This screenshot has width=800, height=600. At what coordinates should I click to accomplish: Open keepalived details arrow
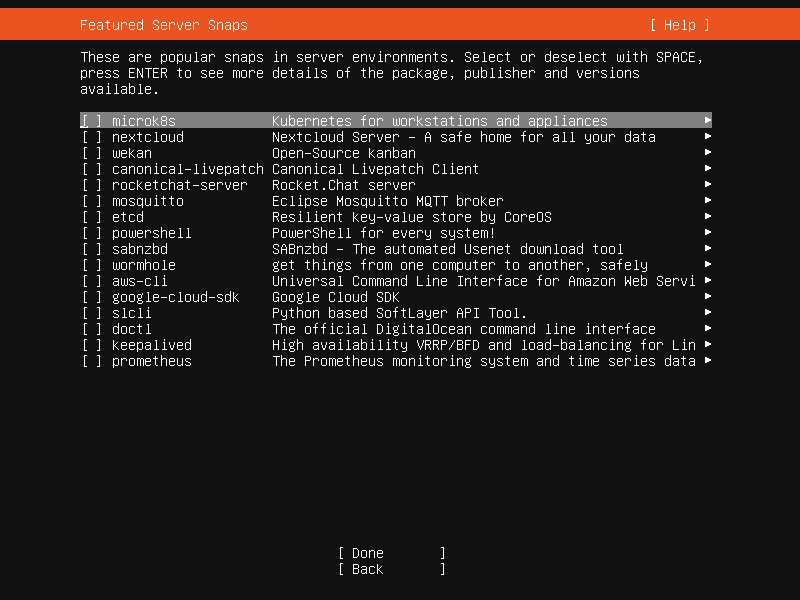pyautogui.click(x=706, y=345)
